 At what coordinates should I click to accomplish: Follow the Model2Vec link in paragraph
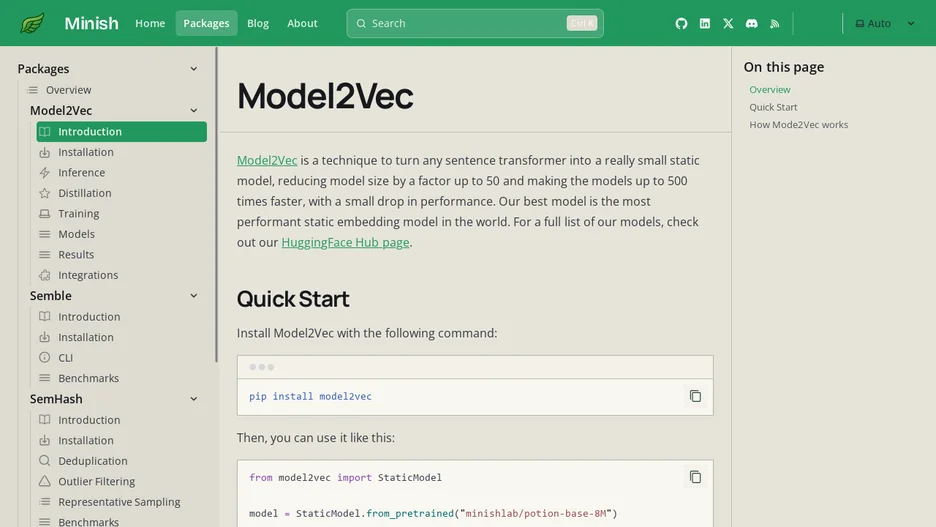pyautogui.click(x=267, y=161)
